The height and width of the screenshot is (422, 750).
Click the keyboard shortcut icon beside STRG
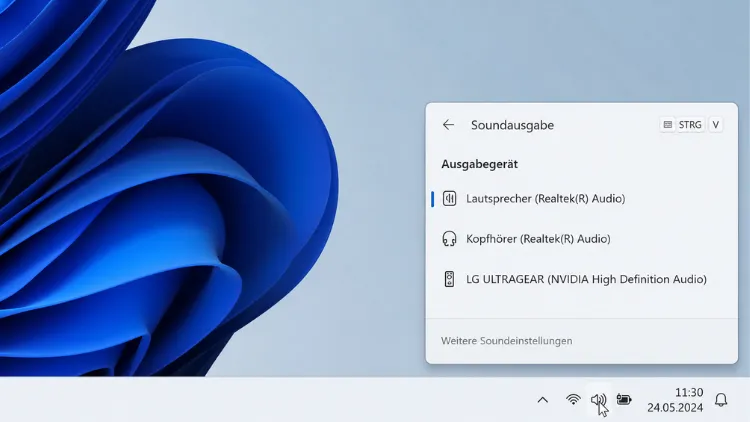tap(668, 125)
